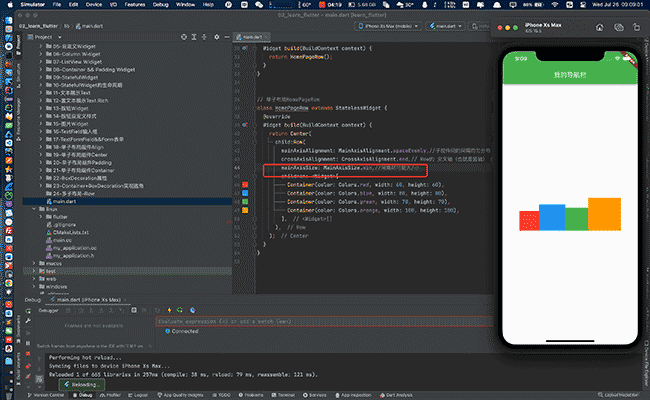Expand the 07-ListView Widget folder
Screen dimensions: 650x400
(x=41, y=62)
